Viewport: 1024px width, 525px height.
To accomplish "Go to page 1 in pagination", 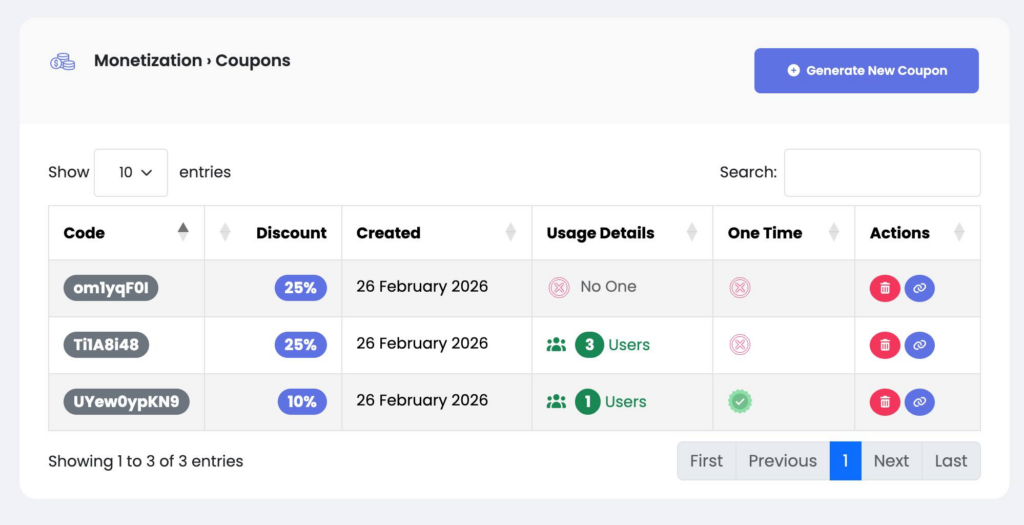I will (x=845, y=461).
